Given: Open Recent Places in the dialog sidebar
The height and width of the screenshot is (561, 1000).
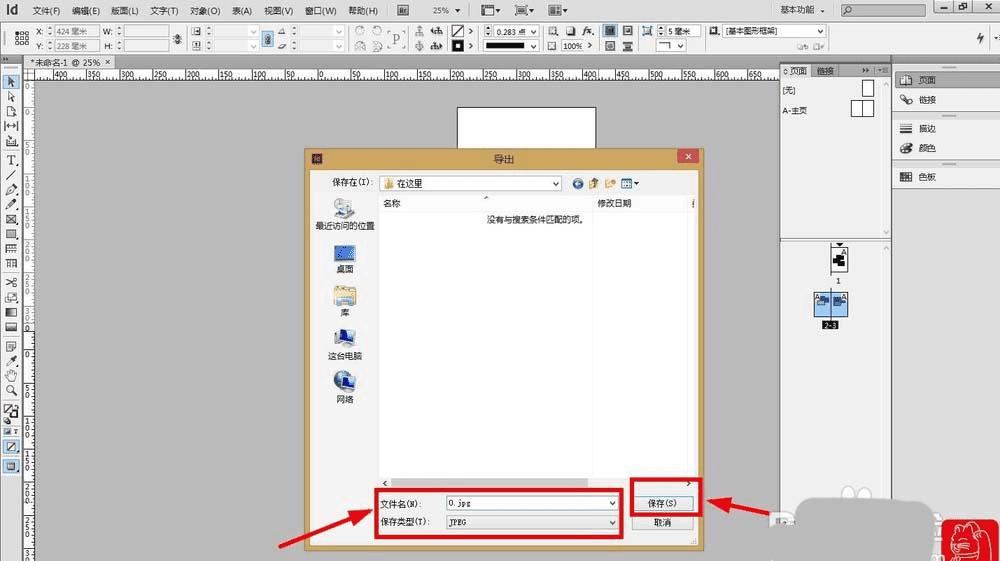Looking at the screenshot, I should point(344,214).
